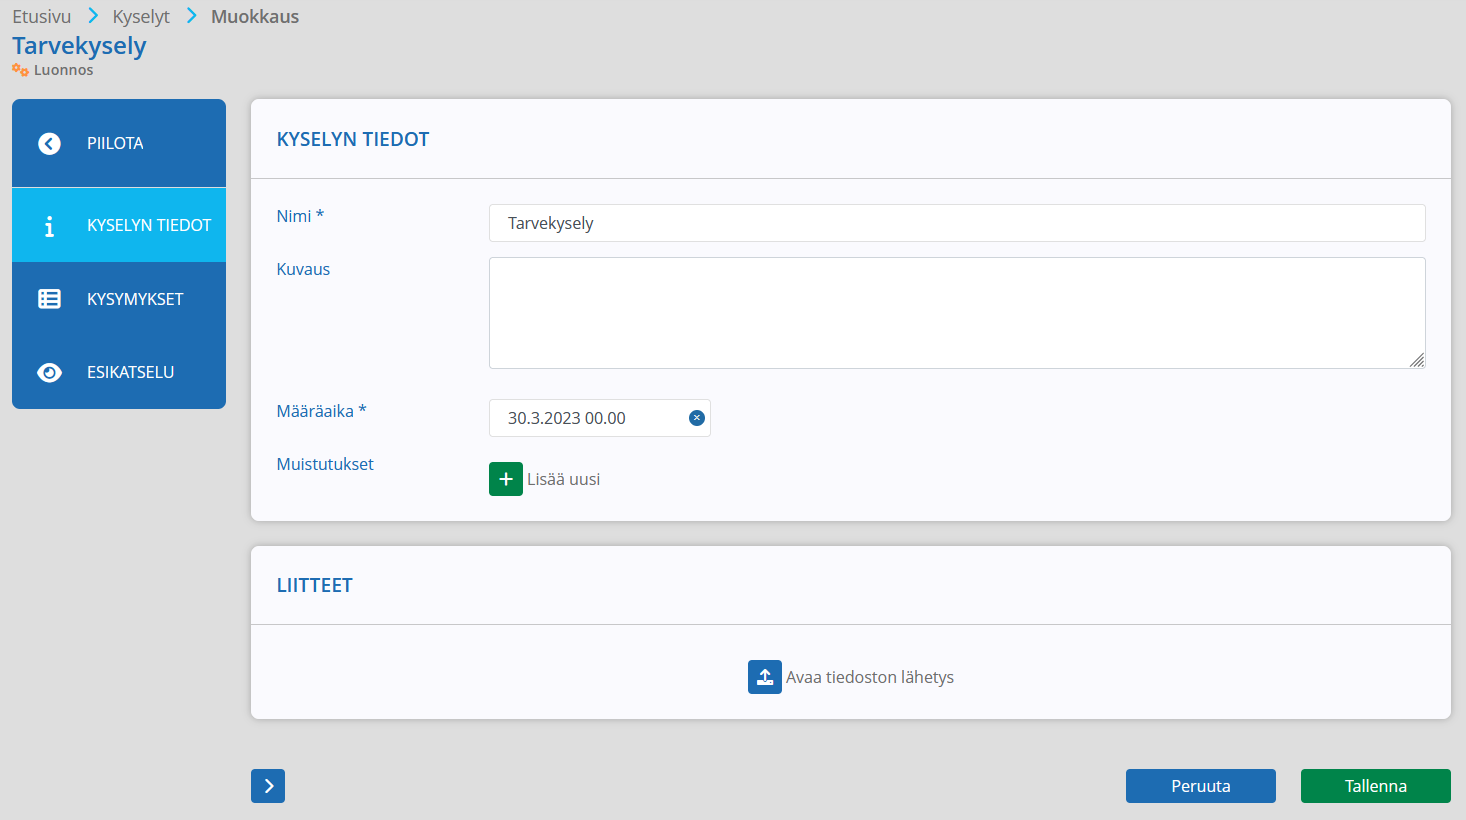Switch to the ESIKATSELU section
This screenshot has width=1466, height=820.
click(x=119, y=372)
